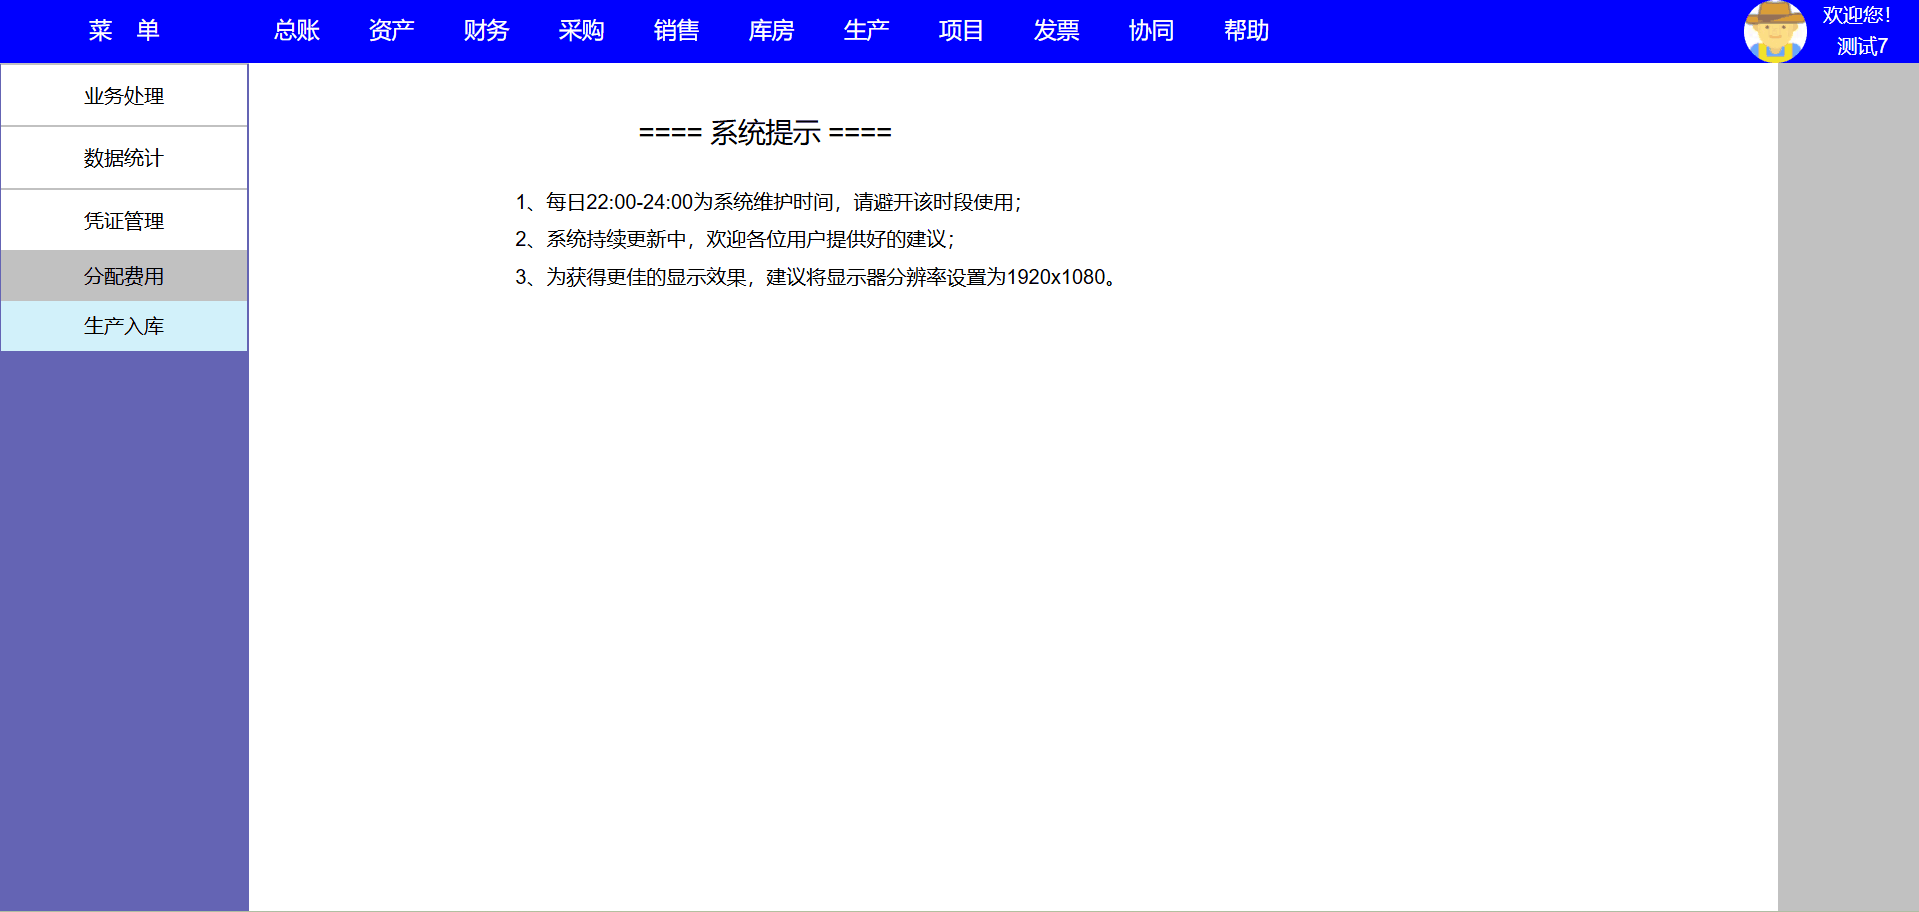1919x912 pixels.
Task: Select 分配费用 in the sidebar
Action: coord(124,276)
